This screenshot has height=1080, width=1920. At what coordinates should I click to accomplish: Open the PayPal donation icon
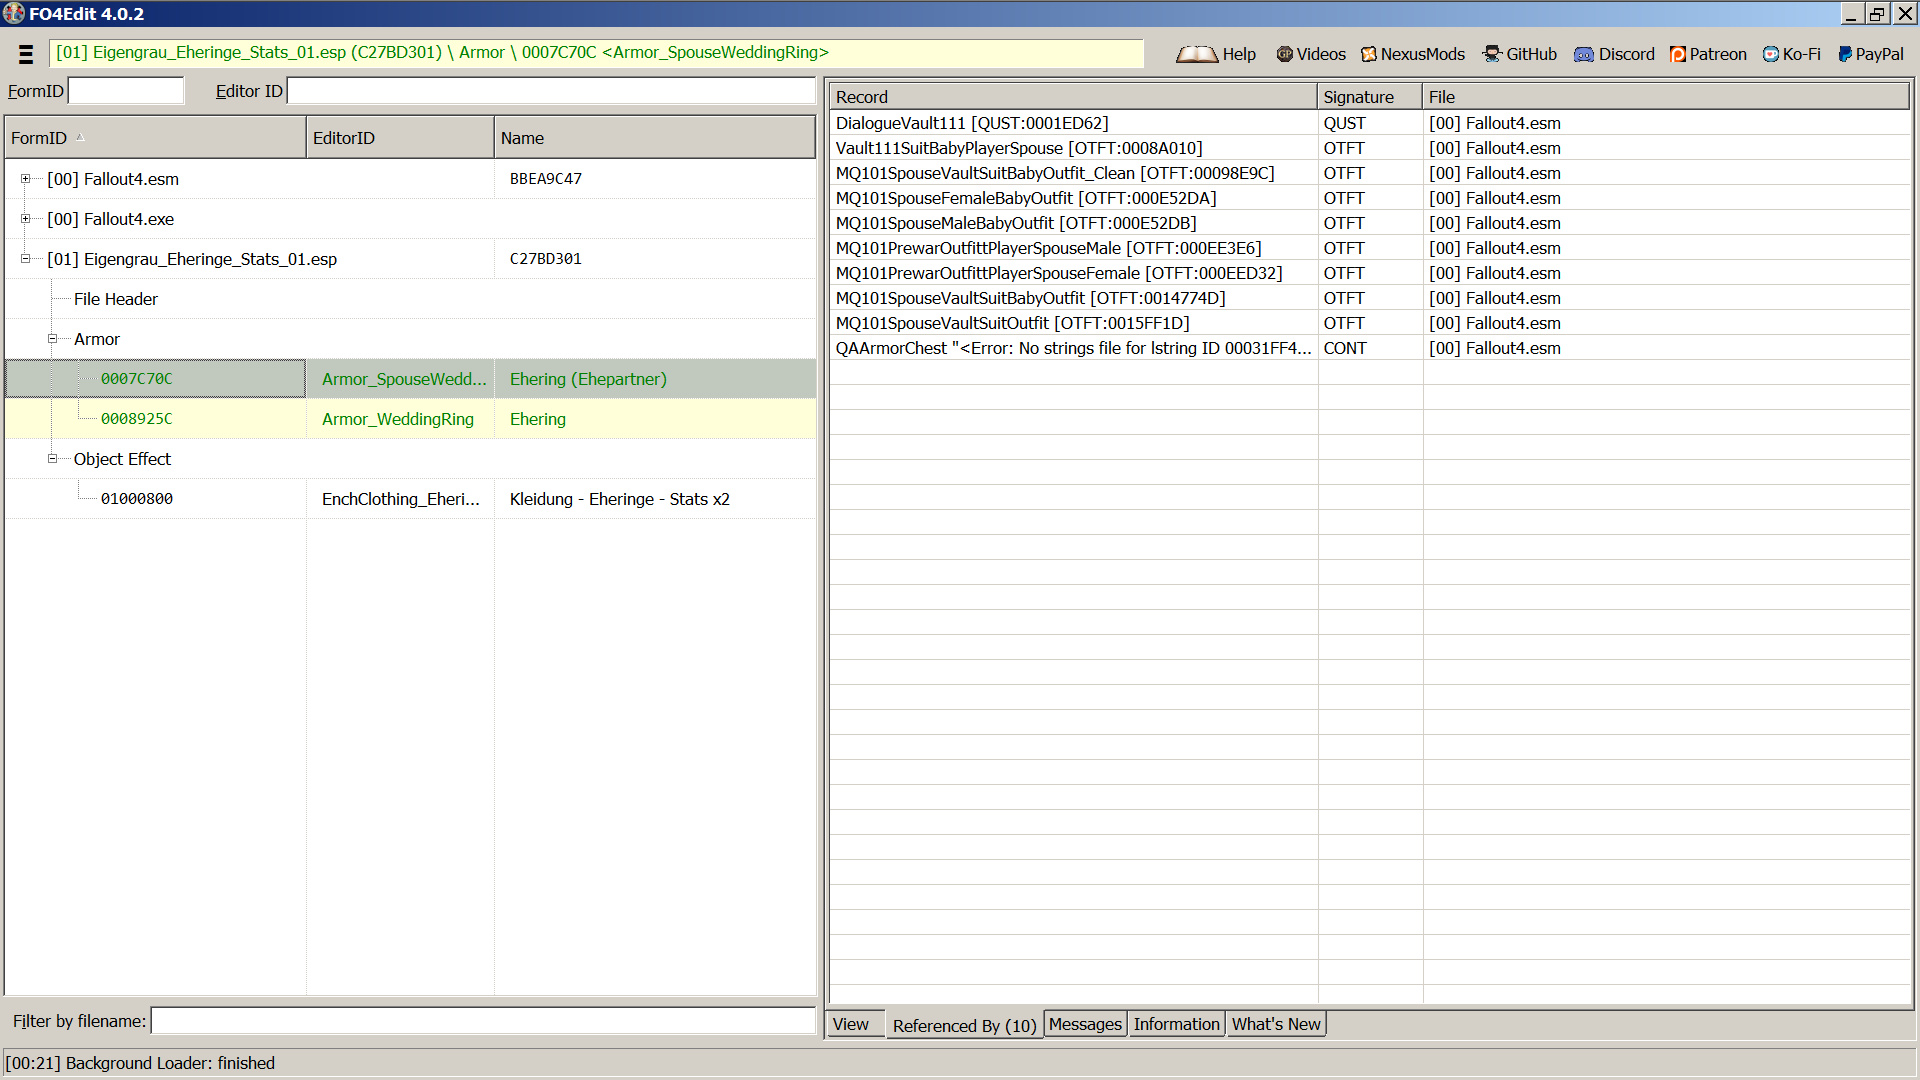coord(1845,54)
